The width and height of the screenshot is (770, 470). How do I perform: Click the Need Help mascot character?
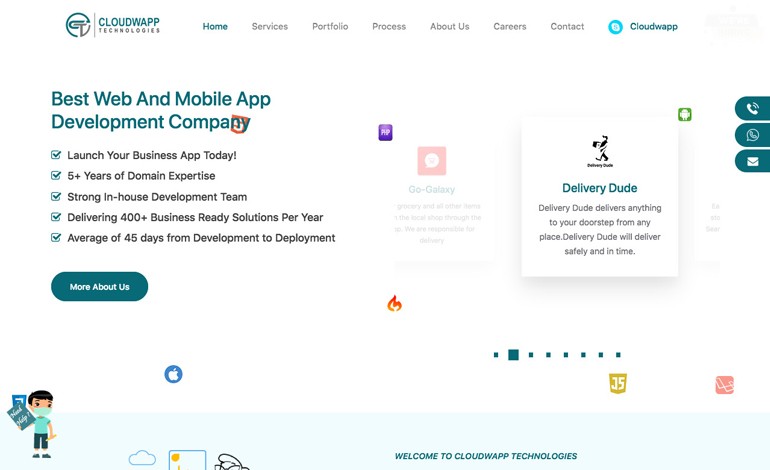point(33,424)
